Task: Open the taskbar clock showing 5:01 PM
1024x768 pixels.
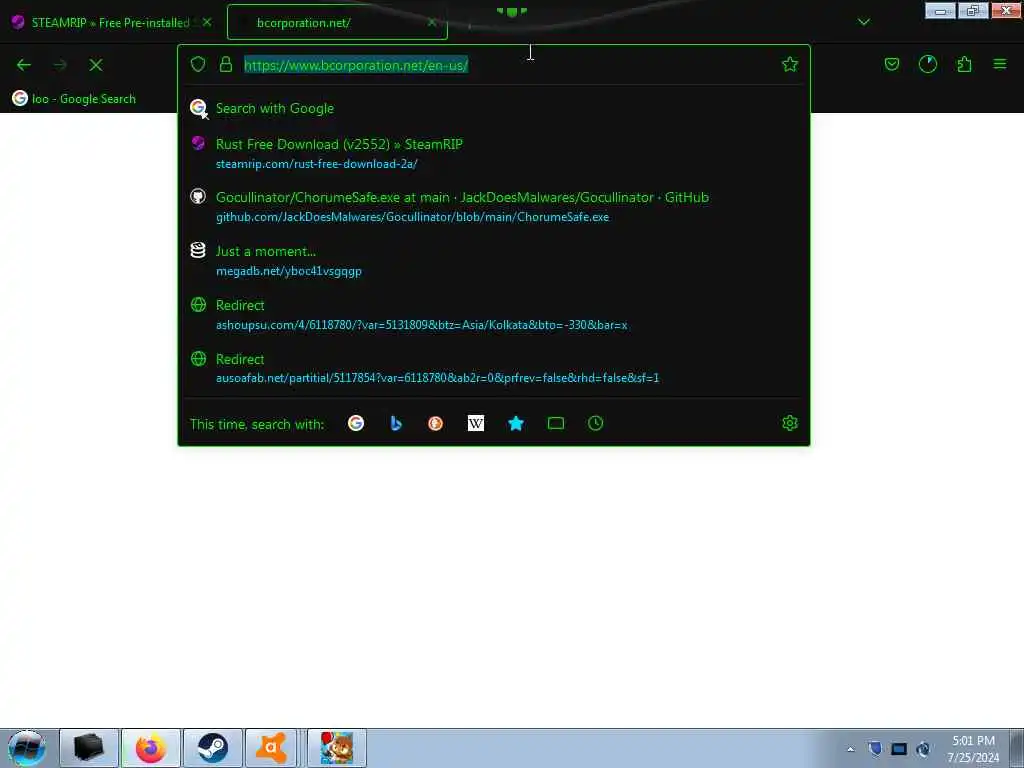Action: 973,749
